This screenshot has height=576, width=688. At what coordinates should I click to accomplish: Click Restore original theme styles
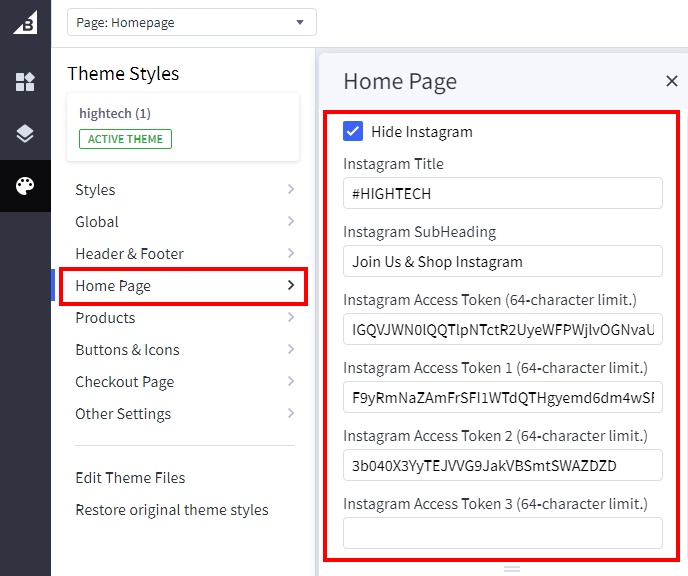[172, 510]
